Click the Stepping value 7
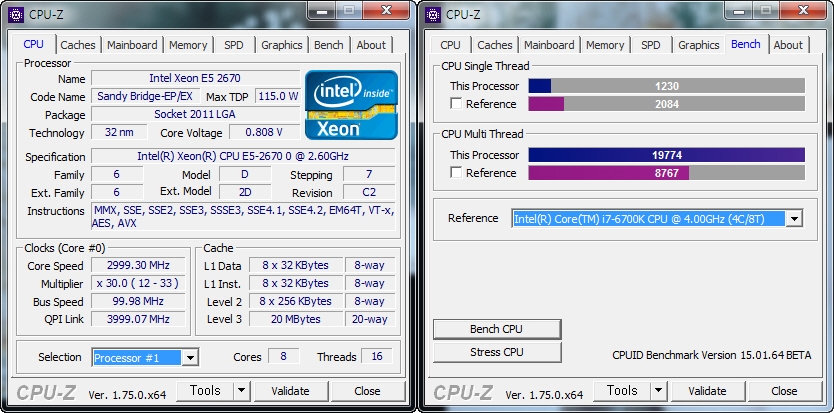Image resolution: width=834 pixels, height=413 pixels. (369, 175)
